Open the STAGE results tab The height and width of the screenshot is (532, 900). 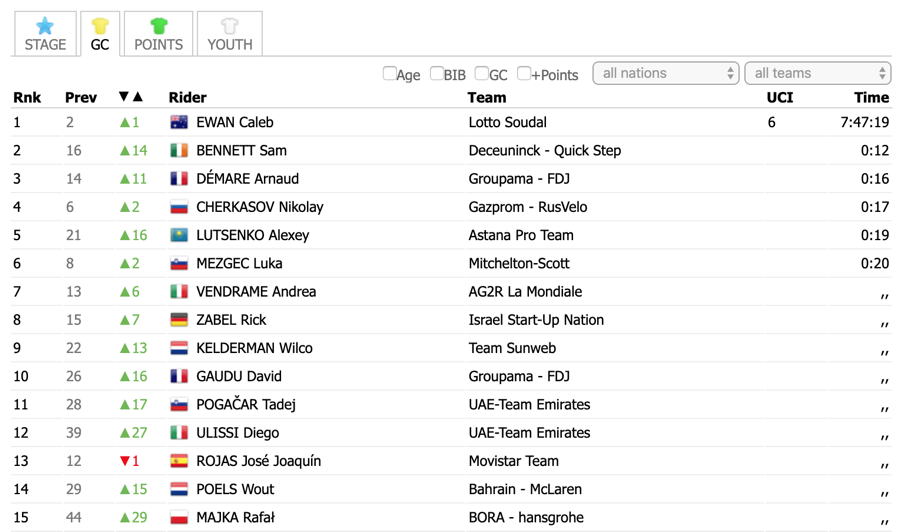pos(45,33)
